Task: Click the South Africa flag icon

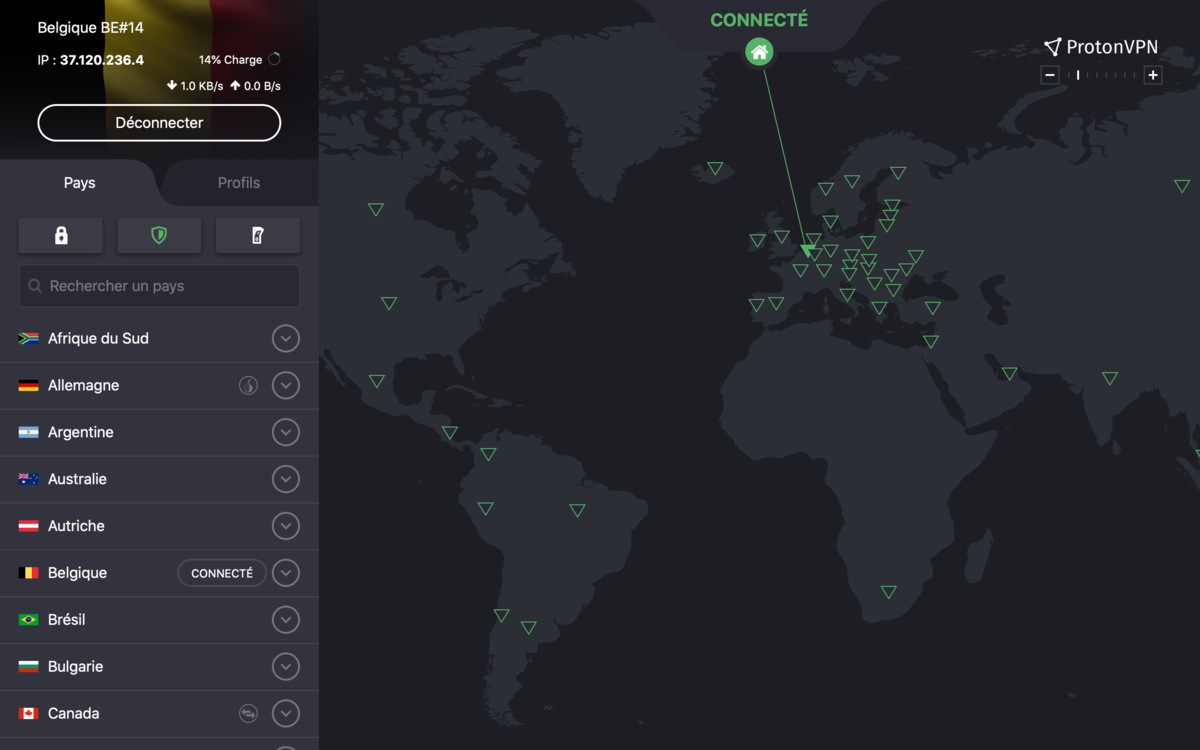Action: pos(29,339)
